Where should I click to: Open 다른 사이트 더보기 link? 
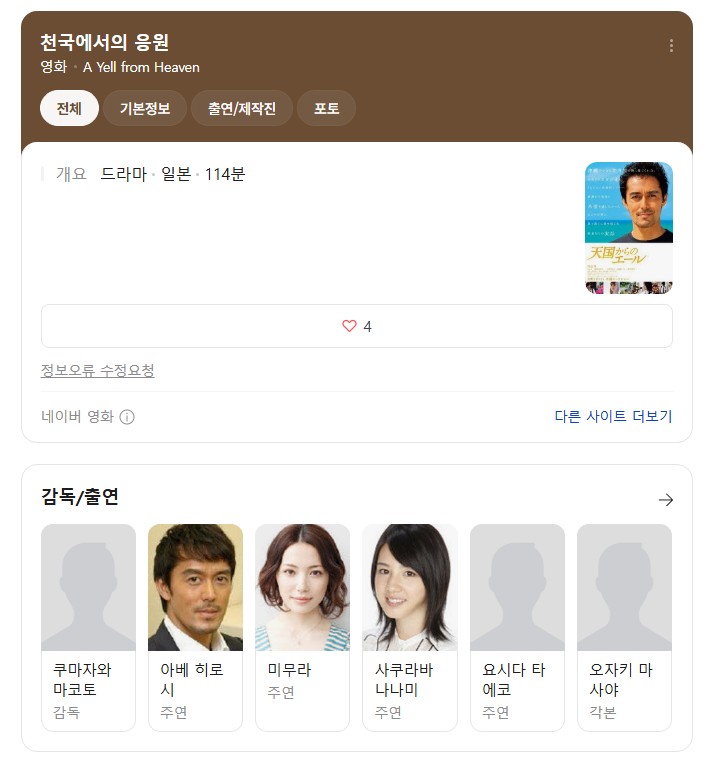tap(613, 416)
